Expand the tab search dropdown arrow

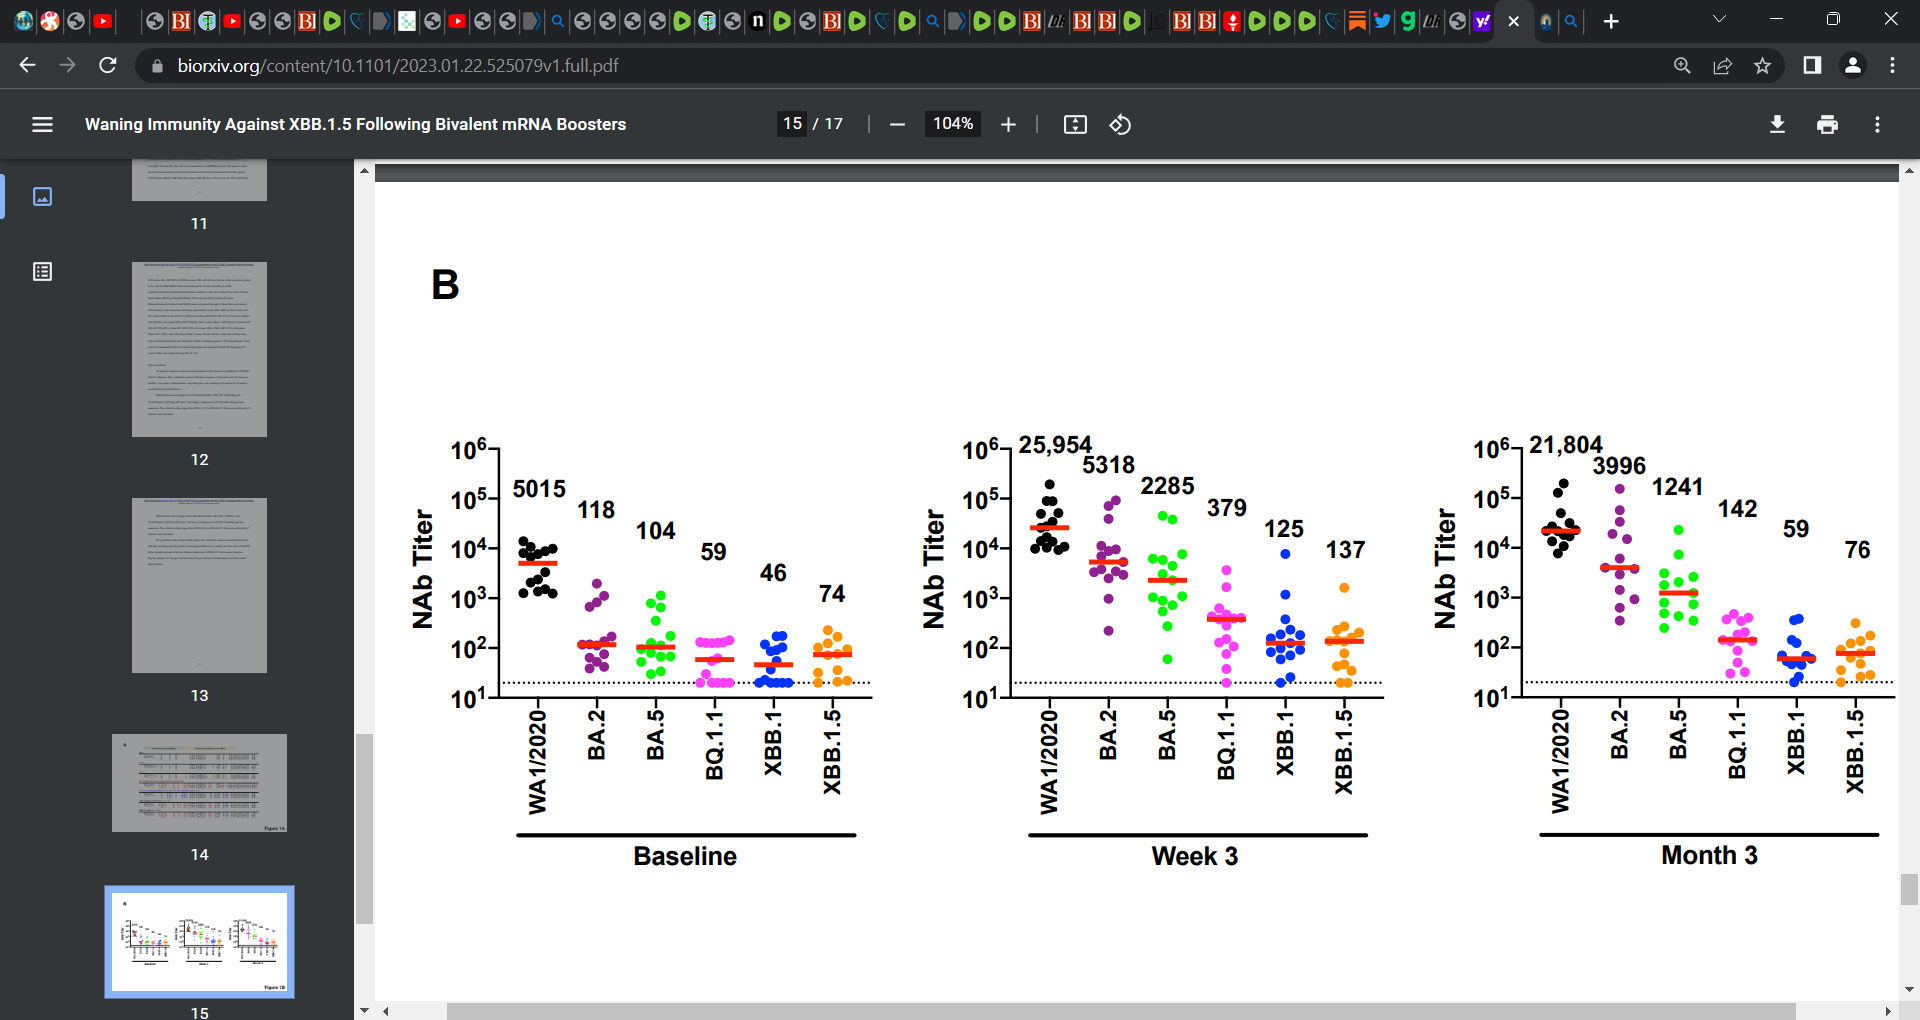pos(1719,20)
